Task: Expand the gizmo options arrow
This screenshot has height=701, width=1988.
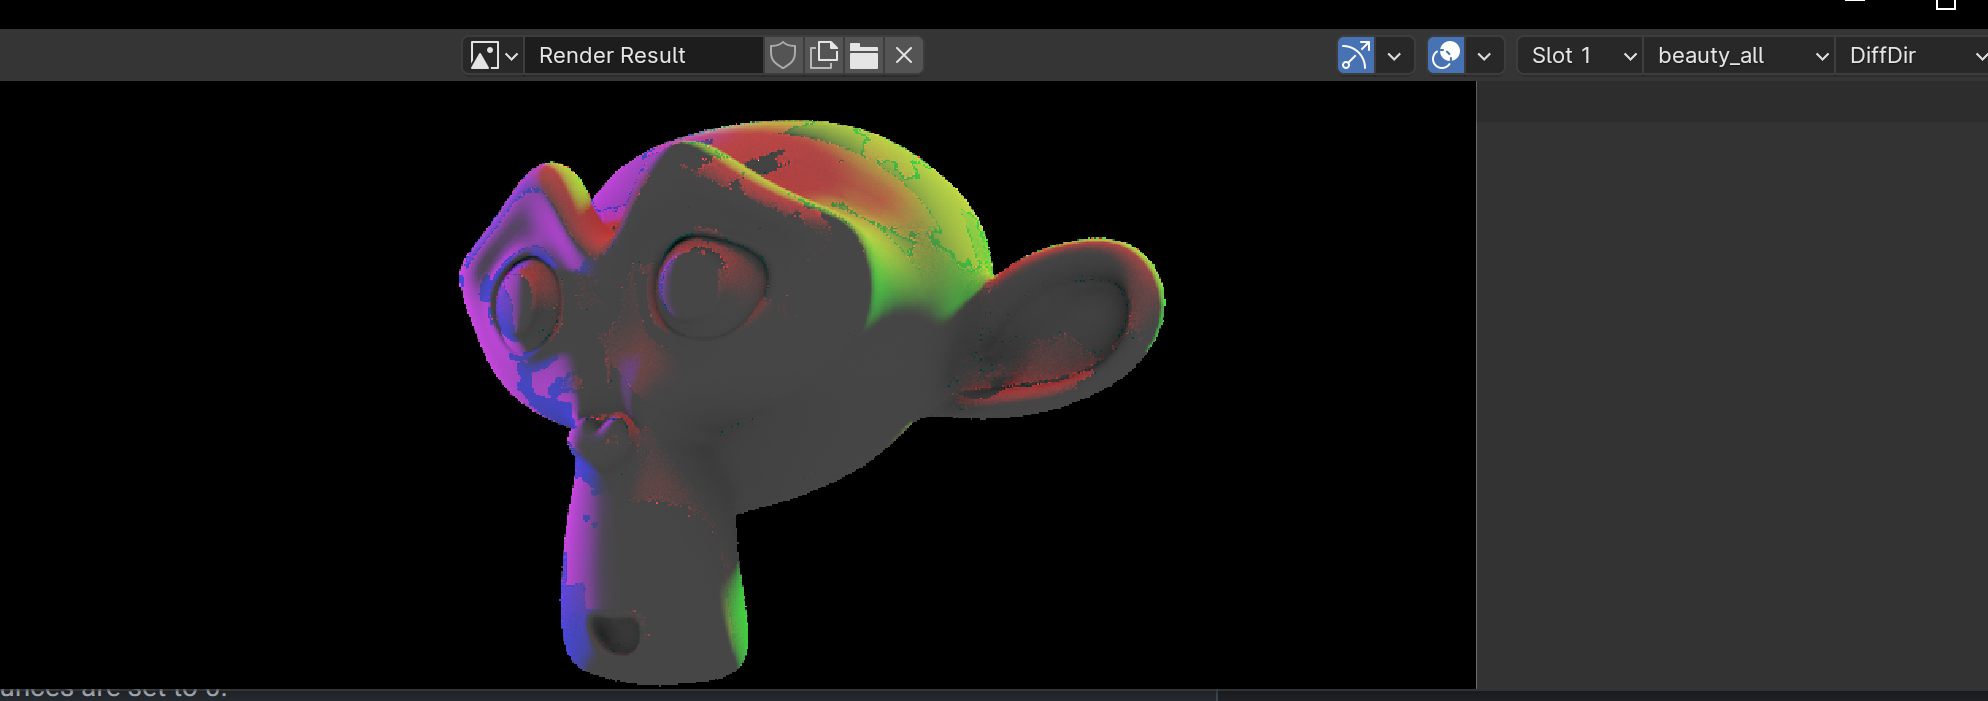Action: pyautogui.click(x=1394, y=55)
